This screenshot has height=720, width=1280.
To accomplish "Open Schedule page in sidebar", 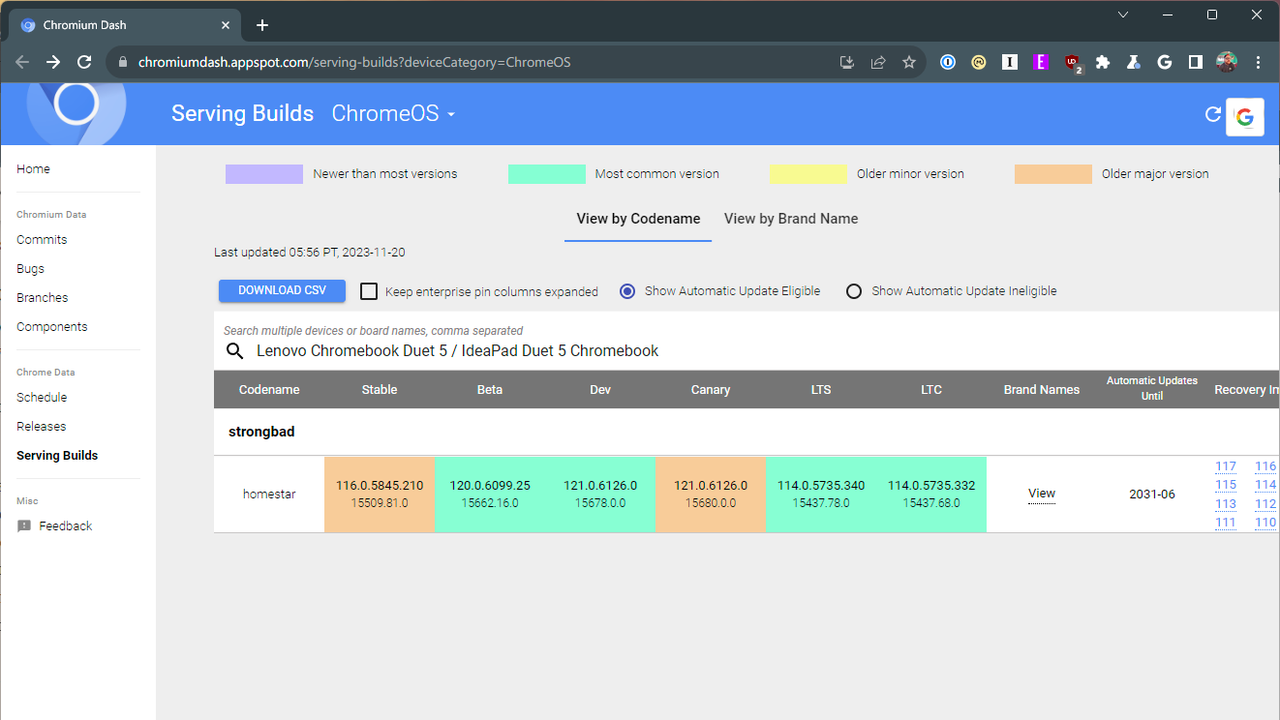I will [42, 398].
